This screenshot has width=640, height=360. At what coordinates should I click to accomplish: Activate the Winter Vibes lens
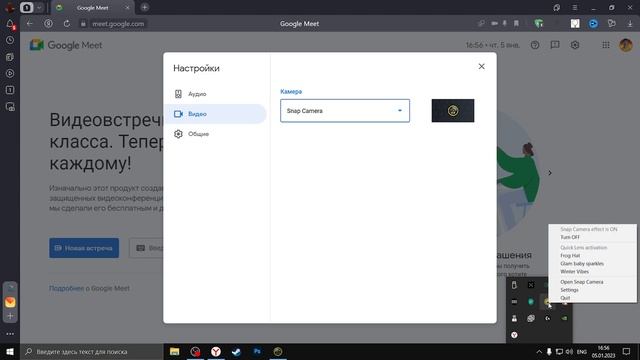click(x=574, y=271)
